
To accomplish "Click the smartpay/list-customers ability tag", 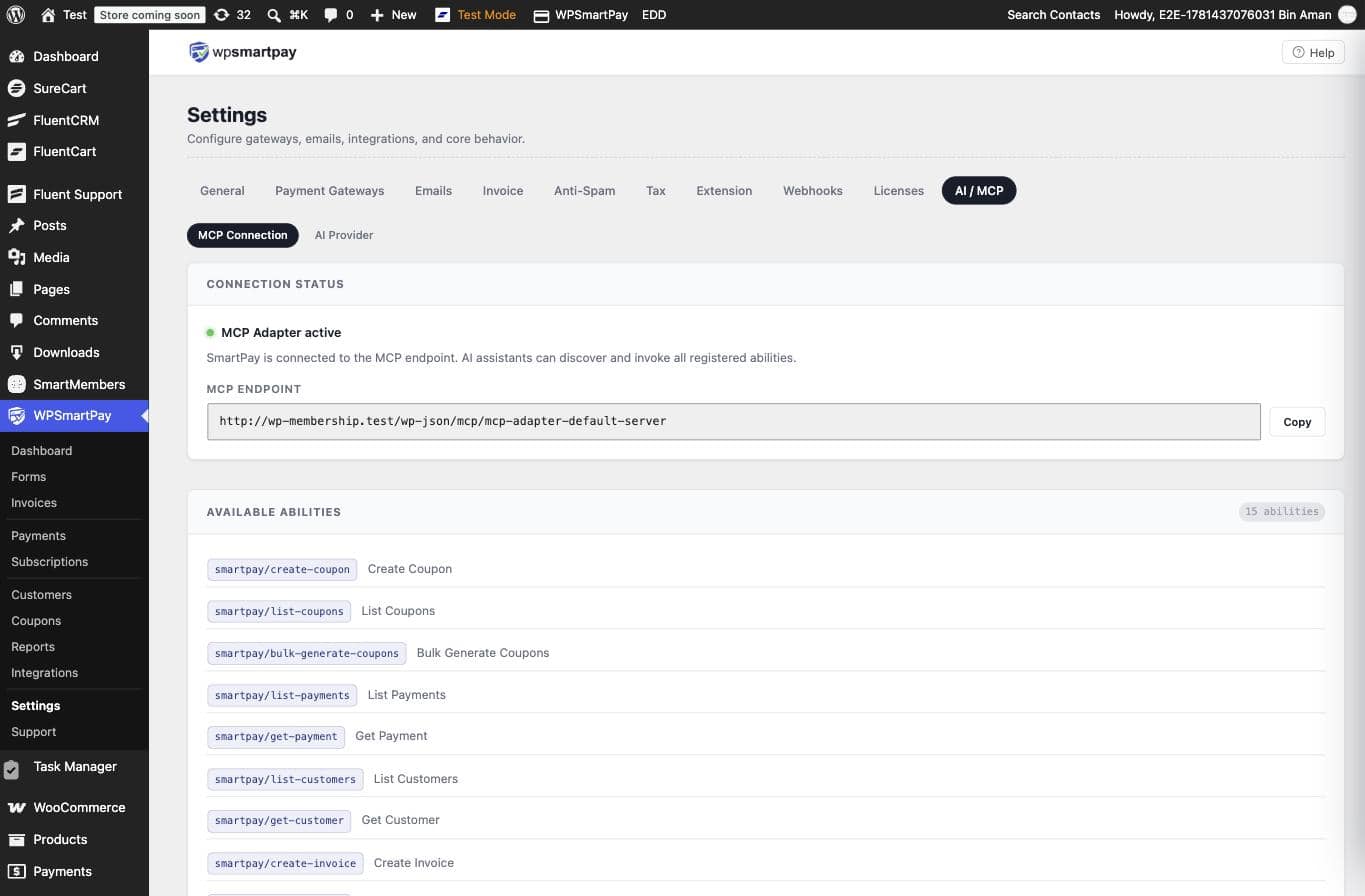I will (285, 779).
